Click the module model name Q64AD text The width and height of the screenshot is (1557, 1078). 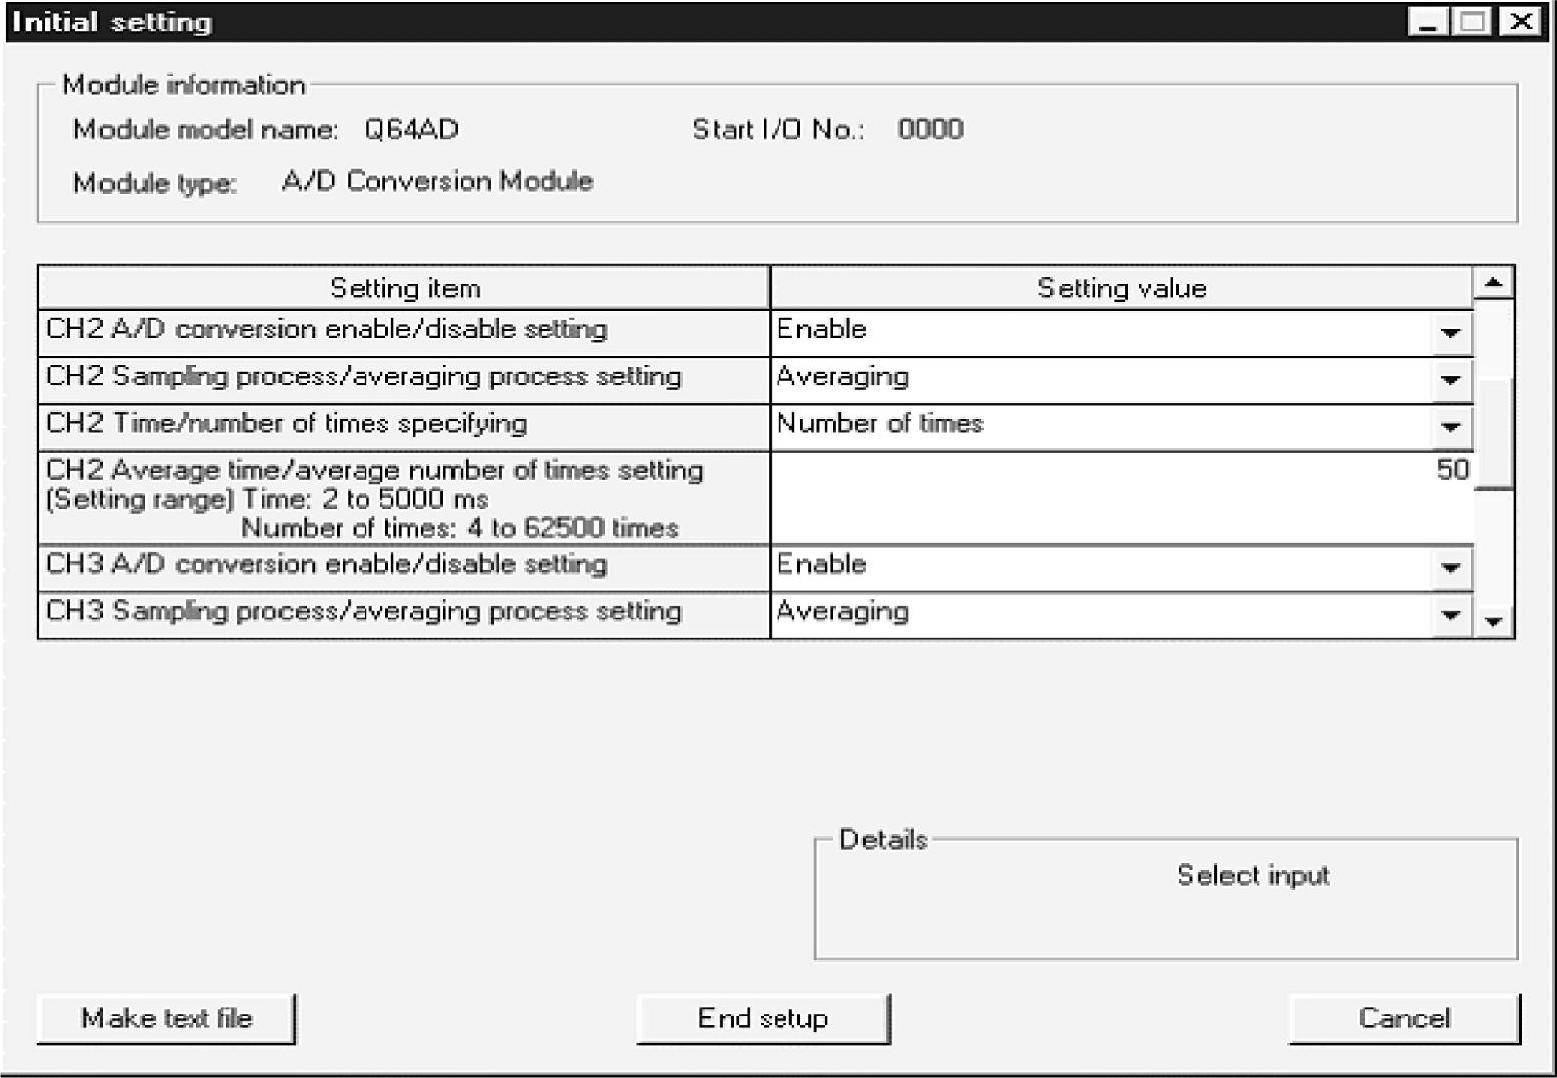coord(411,130)
